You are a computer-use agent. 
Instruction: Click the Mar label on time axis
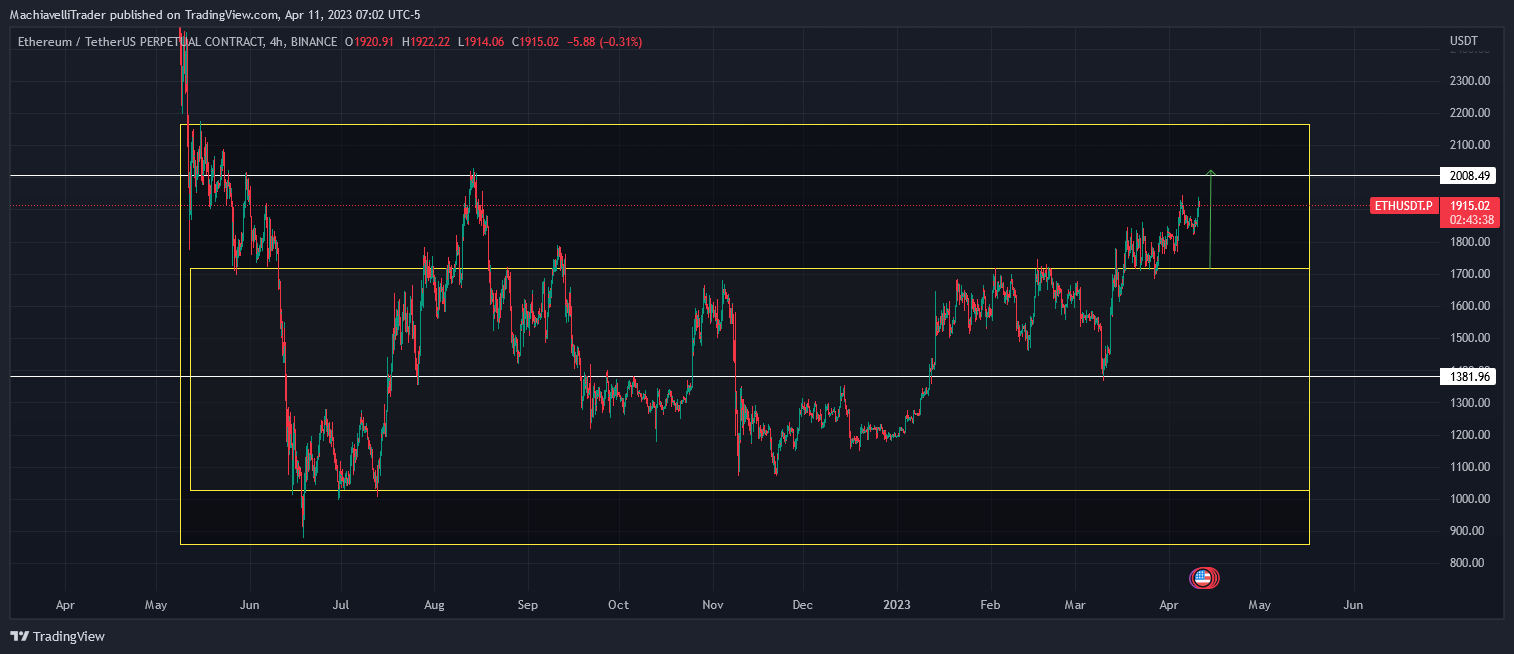pos(1075,605)
